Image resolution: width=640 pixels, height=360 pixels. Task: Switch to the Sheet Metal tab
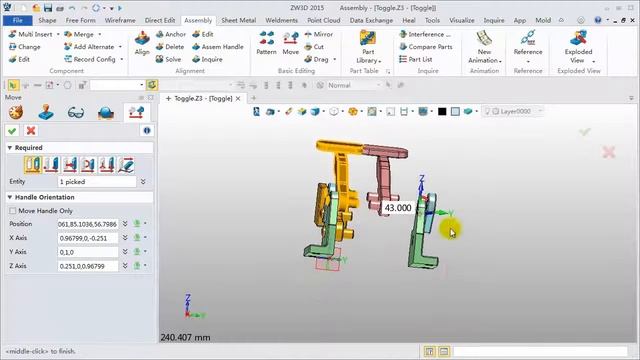tap(238, 20)
